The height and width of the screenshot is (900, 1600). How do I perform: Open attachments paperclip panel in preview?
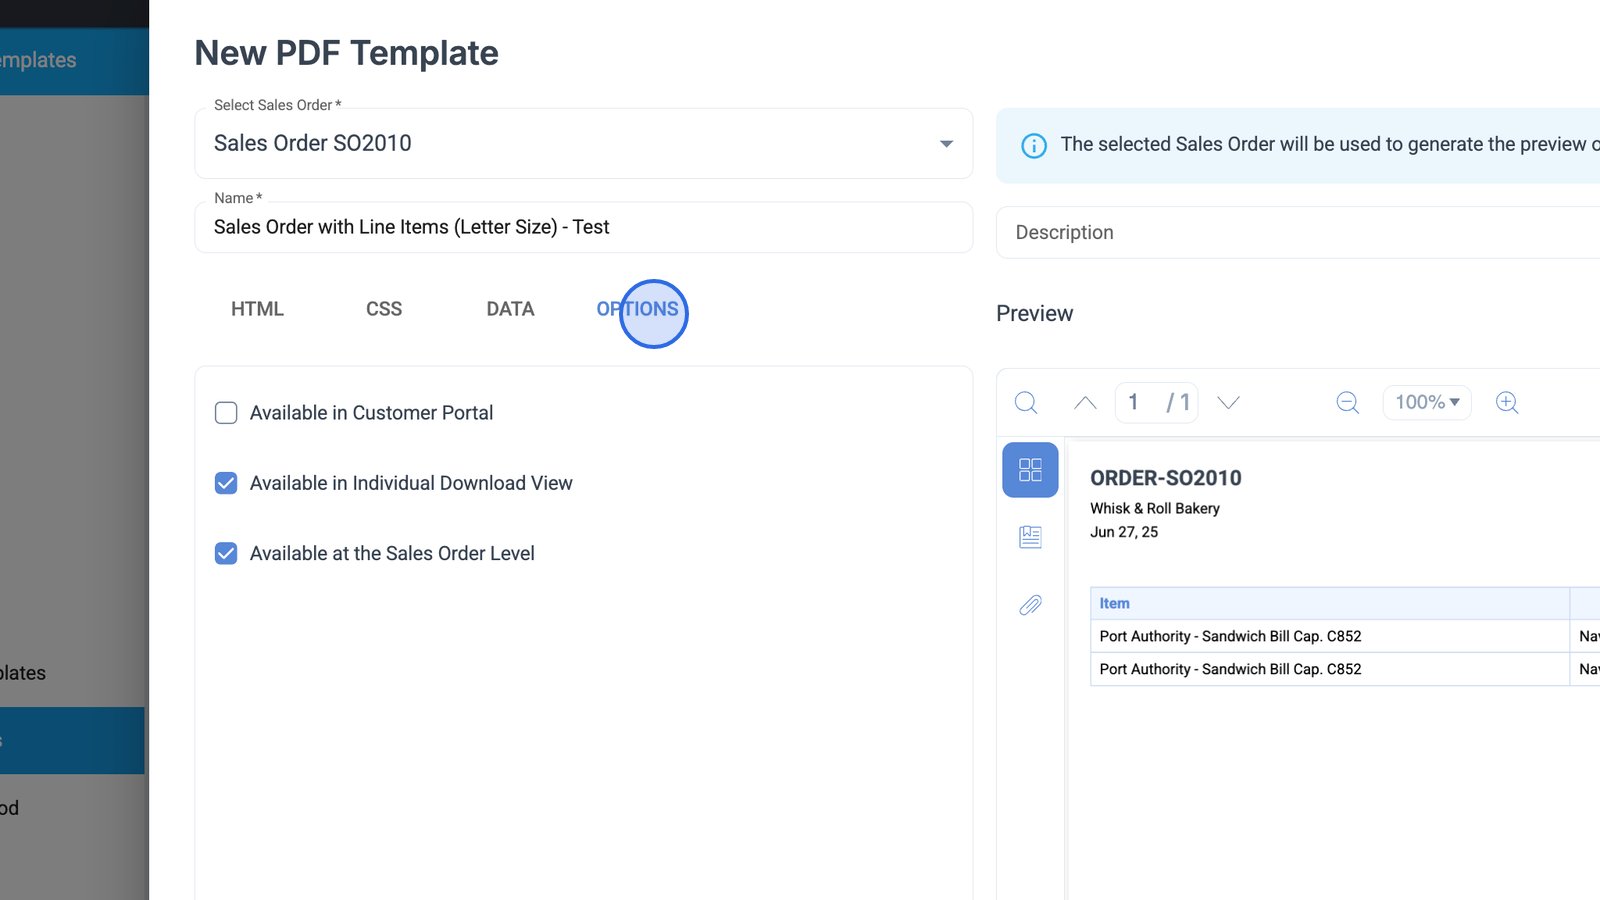[x=1030, y=605]
